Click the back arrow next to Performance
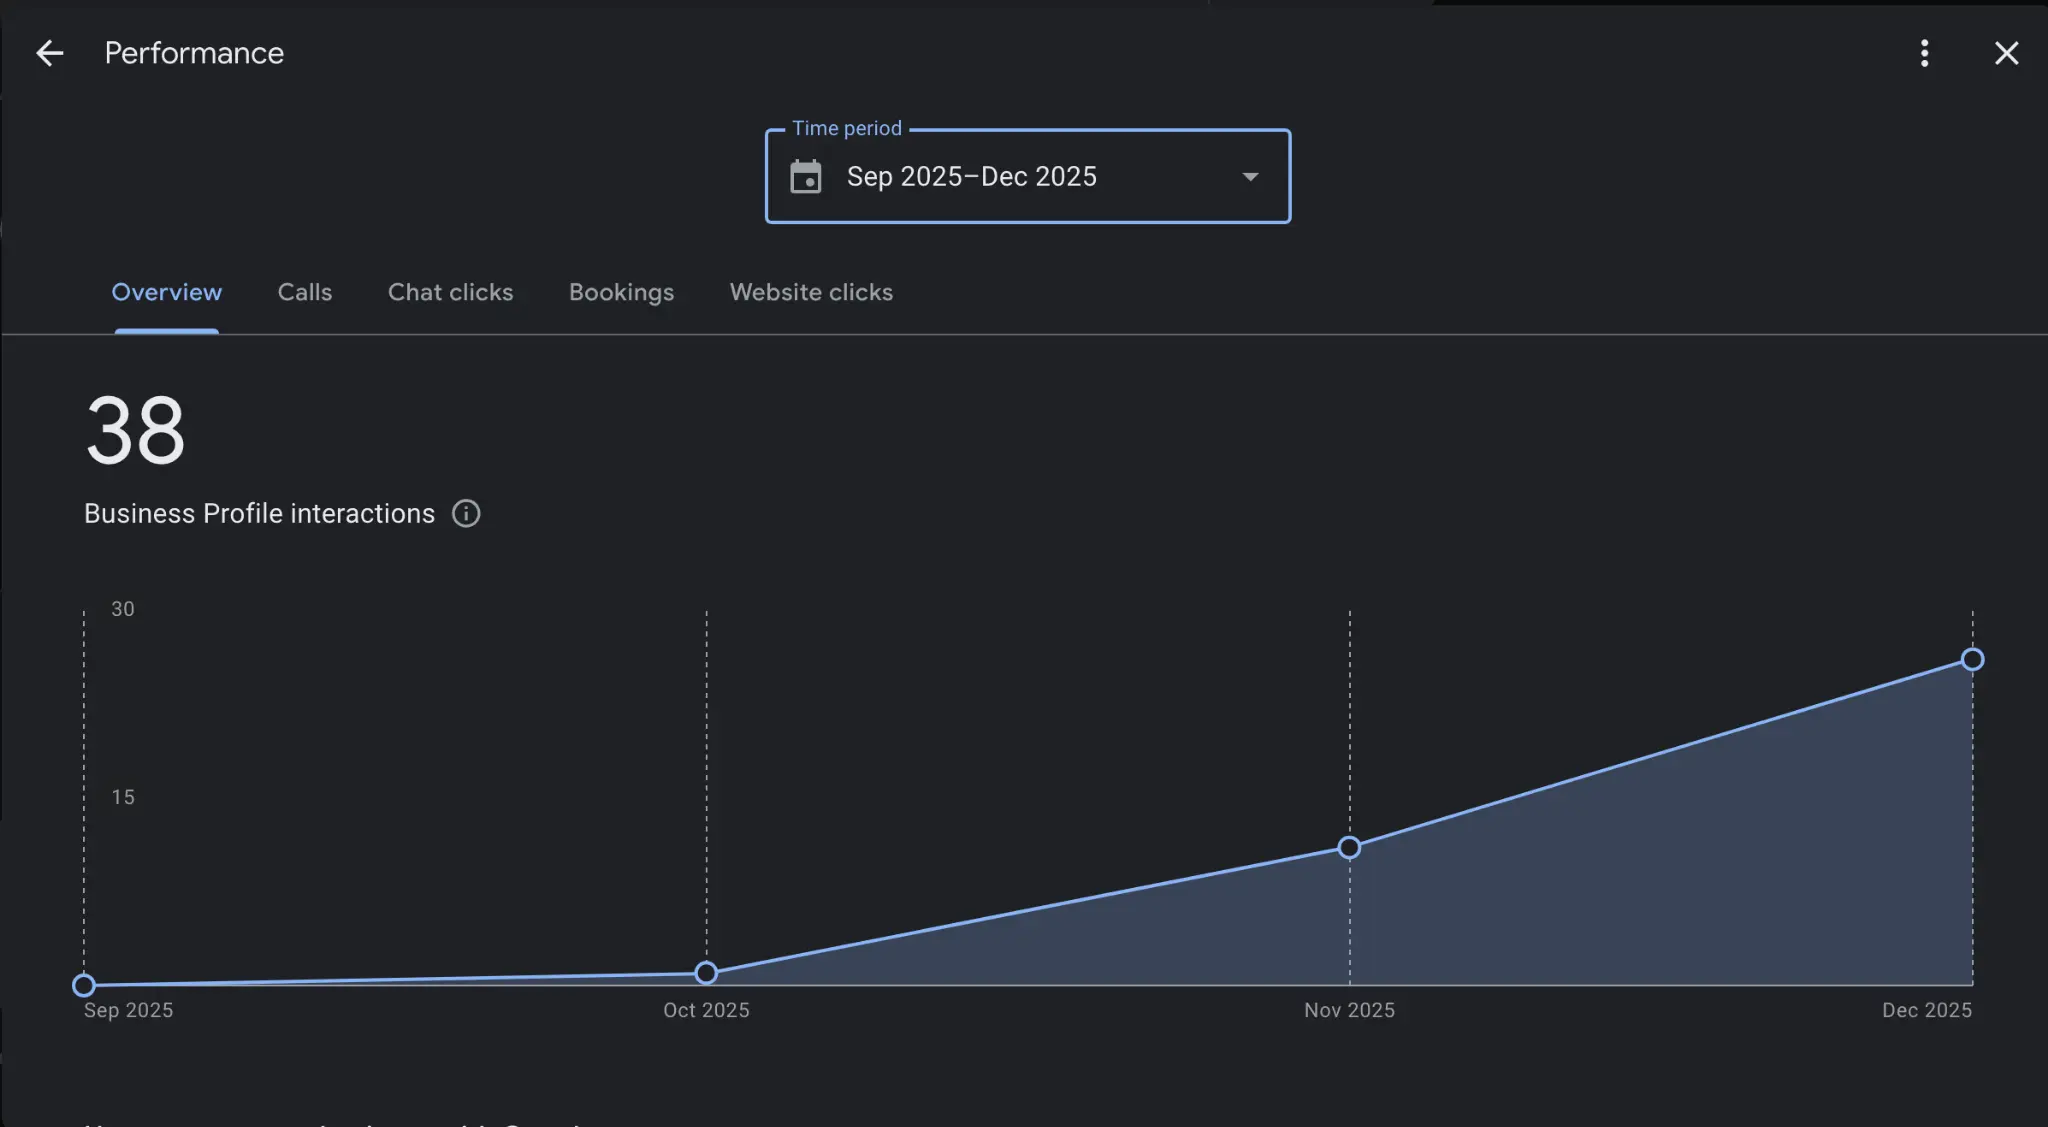Image resolution: width=2048 pixels, height=1127 pixels. click(49, 53)
